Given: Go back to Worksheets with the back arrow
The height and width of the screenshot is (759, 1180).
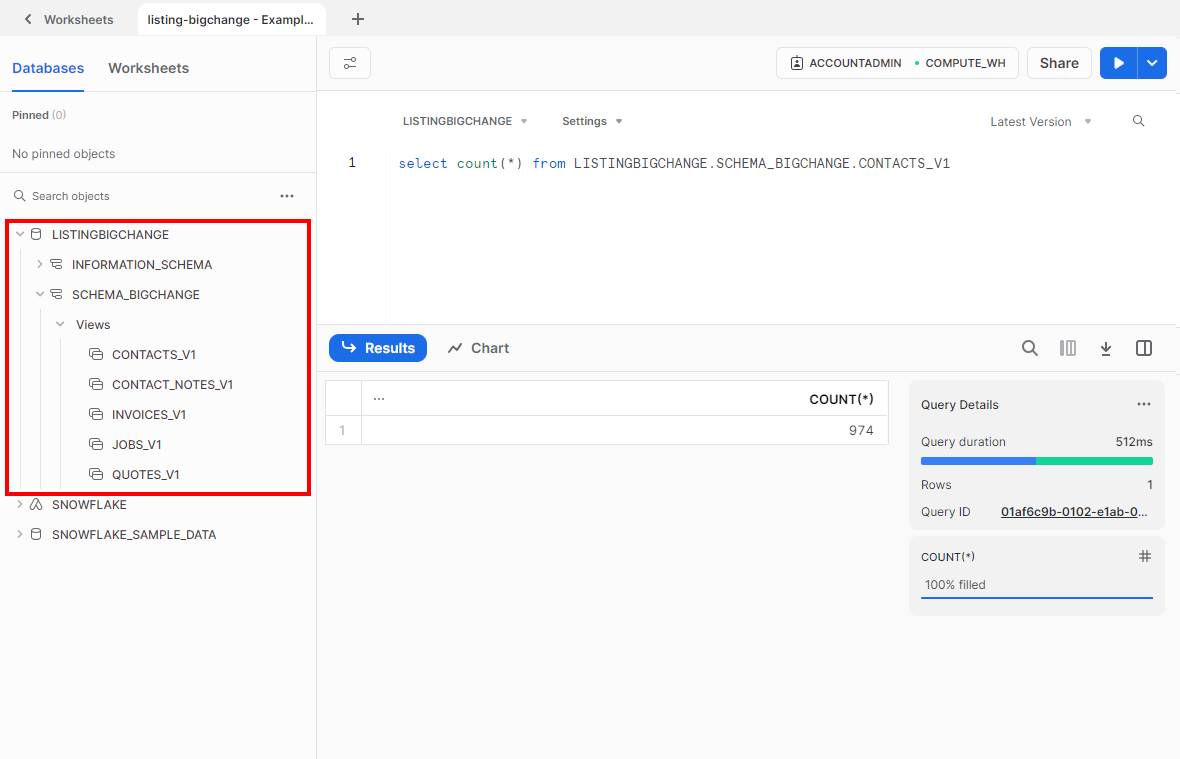Looking at the screenshot, I should click(28, 20).
